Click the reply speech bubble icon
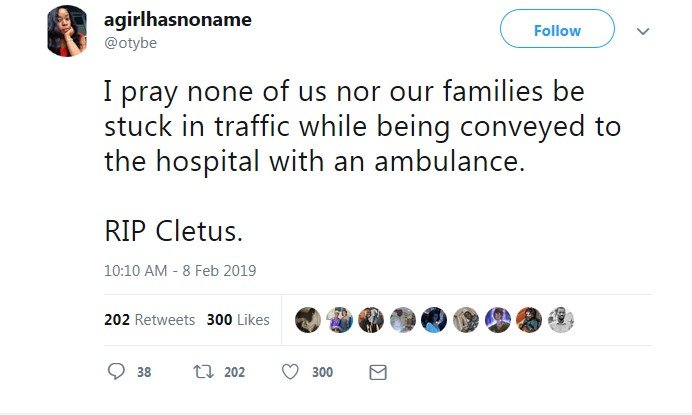 point(116,372)
